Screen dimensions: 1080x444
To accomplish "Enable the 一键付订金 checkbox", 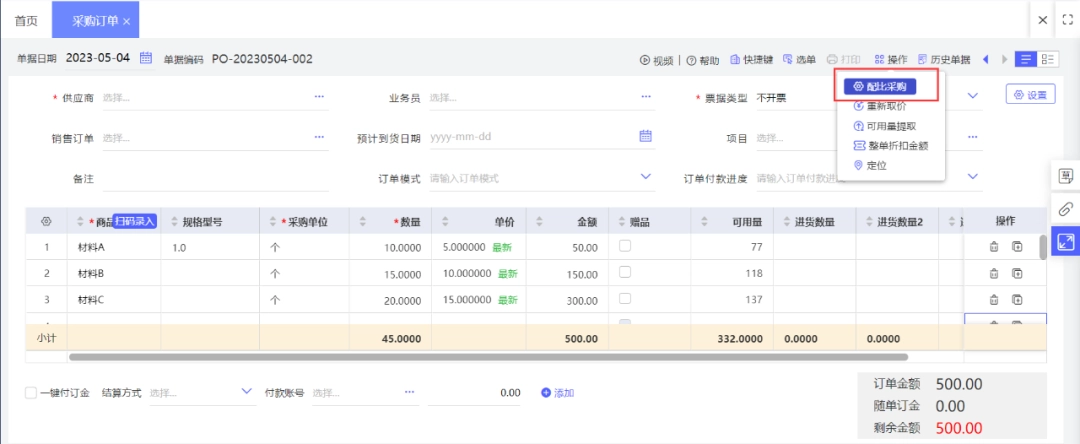I will (x=31, y=393).
